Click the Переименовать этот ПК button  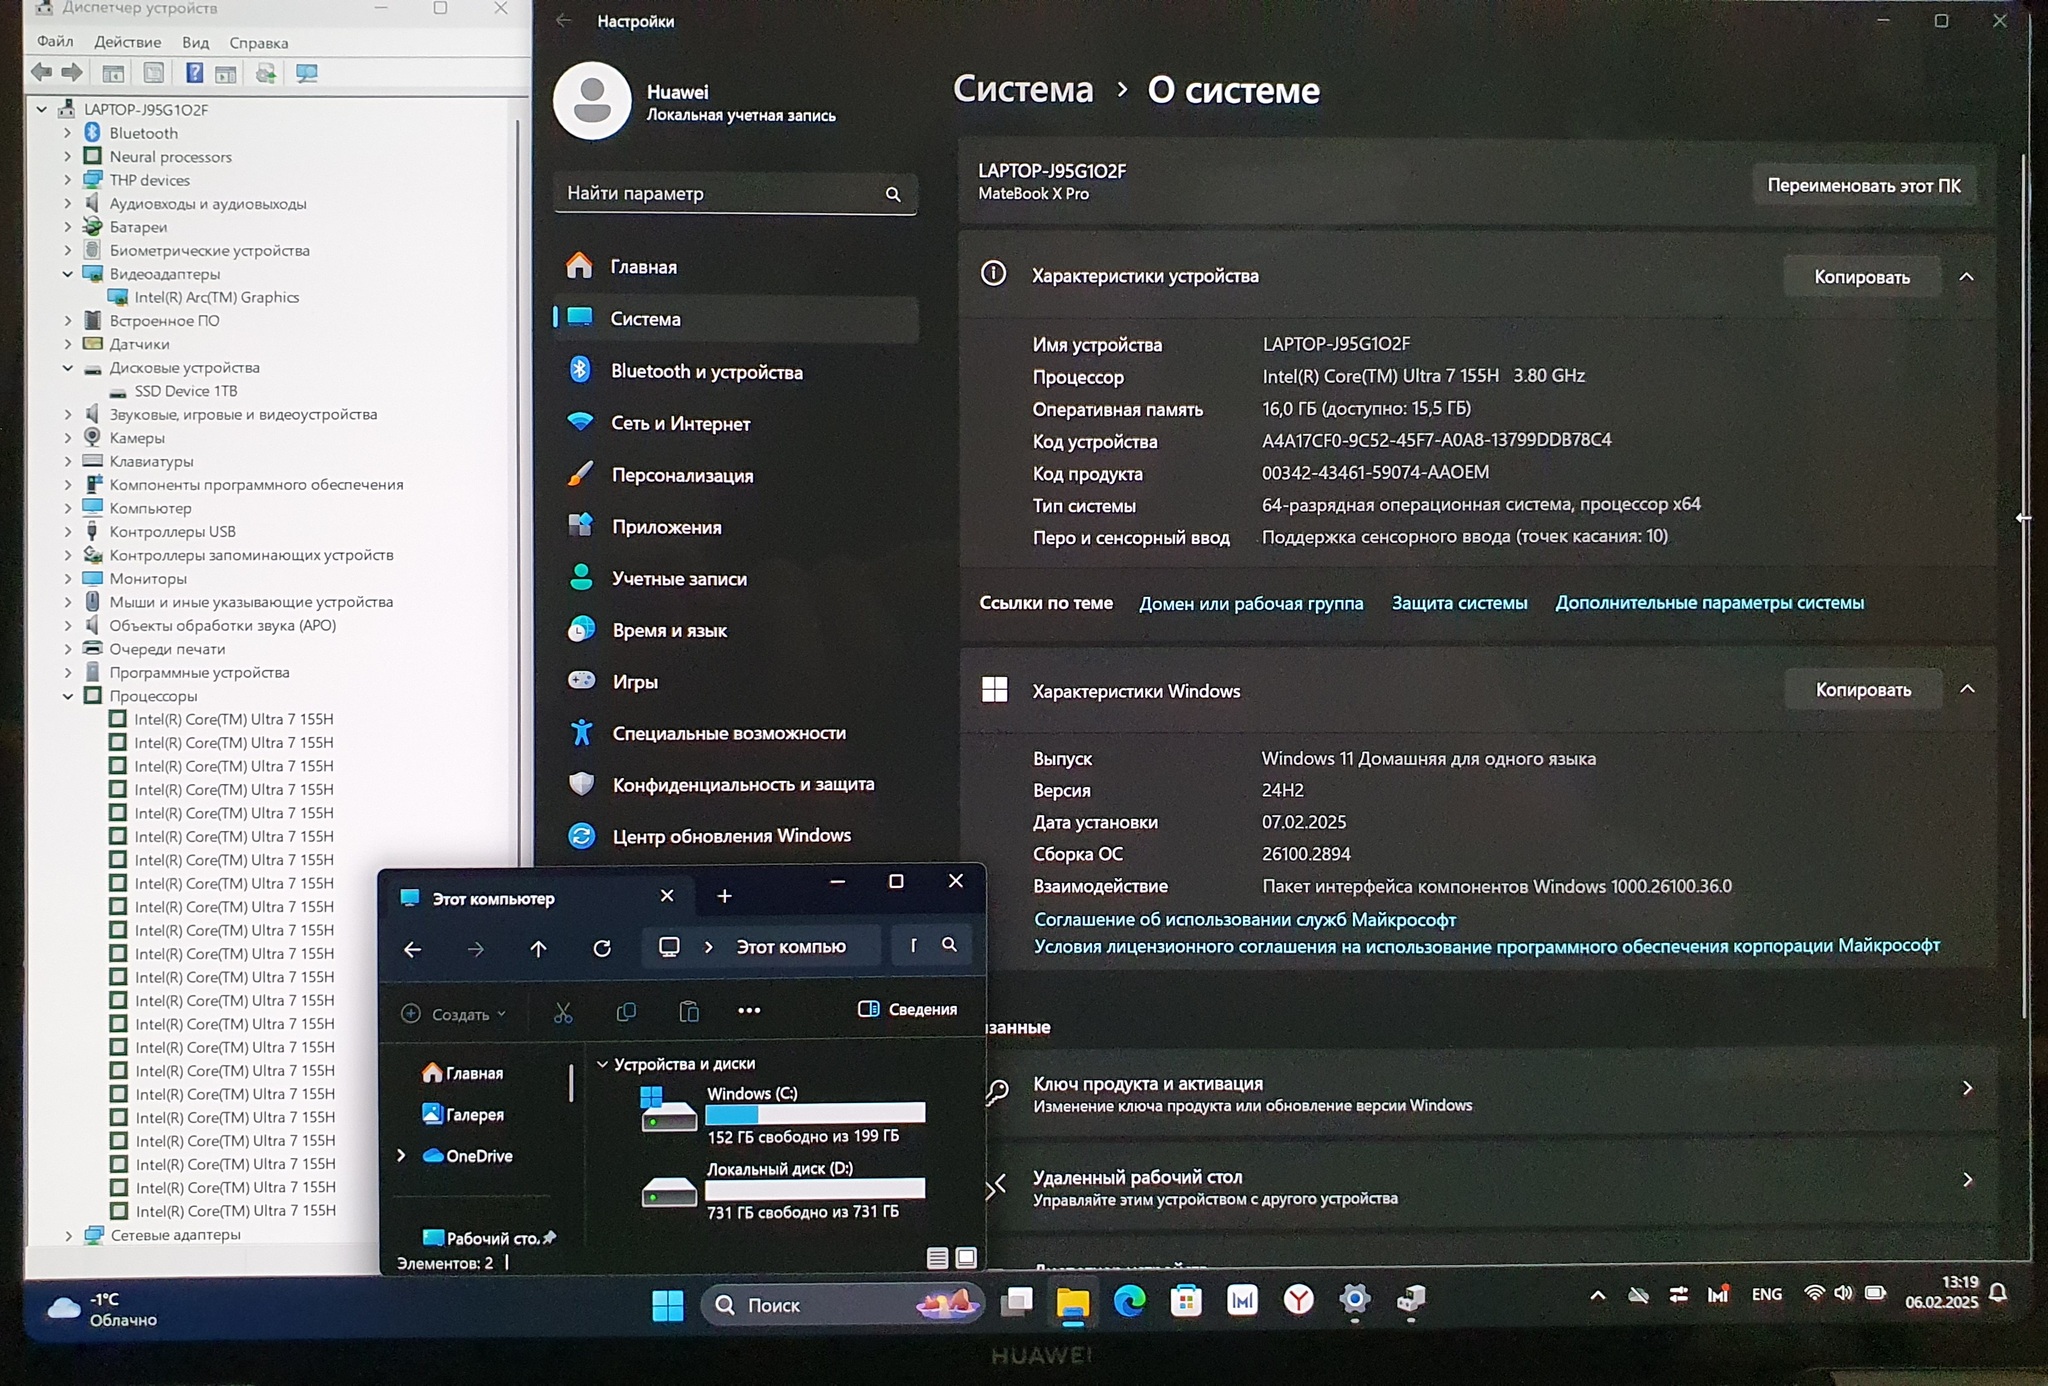[1863, 186]
